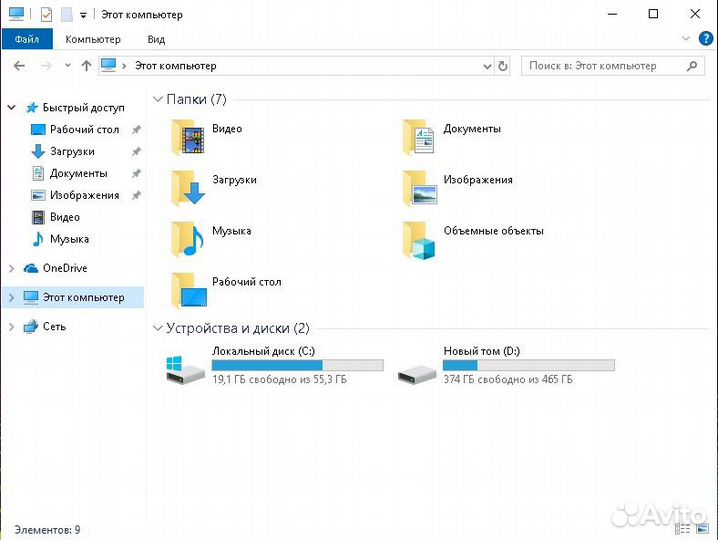
Task: Click the C: drive usage bar
Action: tap(297, 366)
